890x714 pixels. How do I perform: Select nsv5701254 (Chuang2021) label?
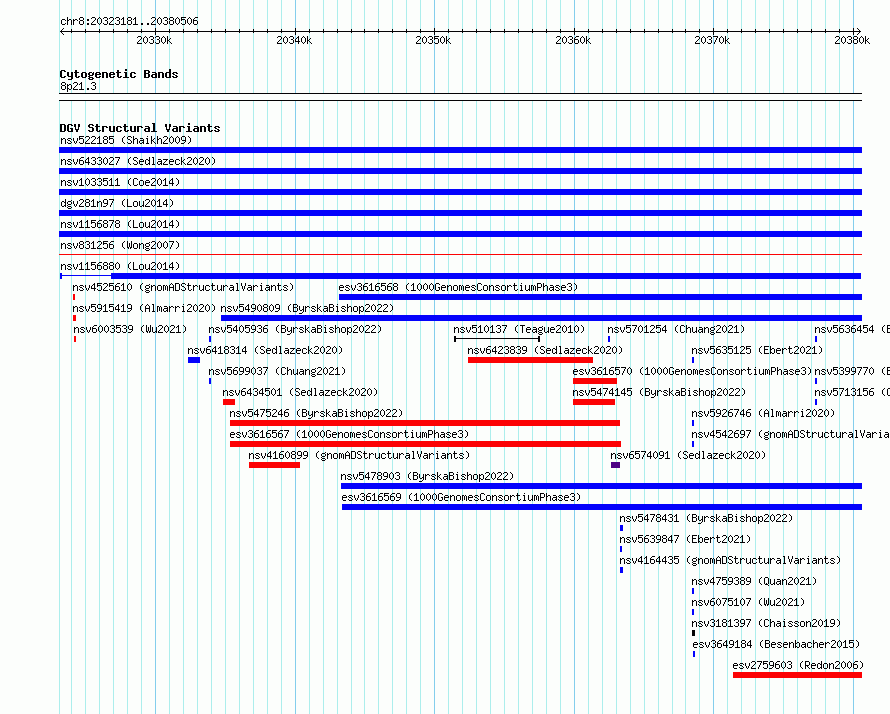676,329
